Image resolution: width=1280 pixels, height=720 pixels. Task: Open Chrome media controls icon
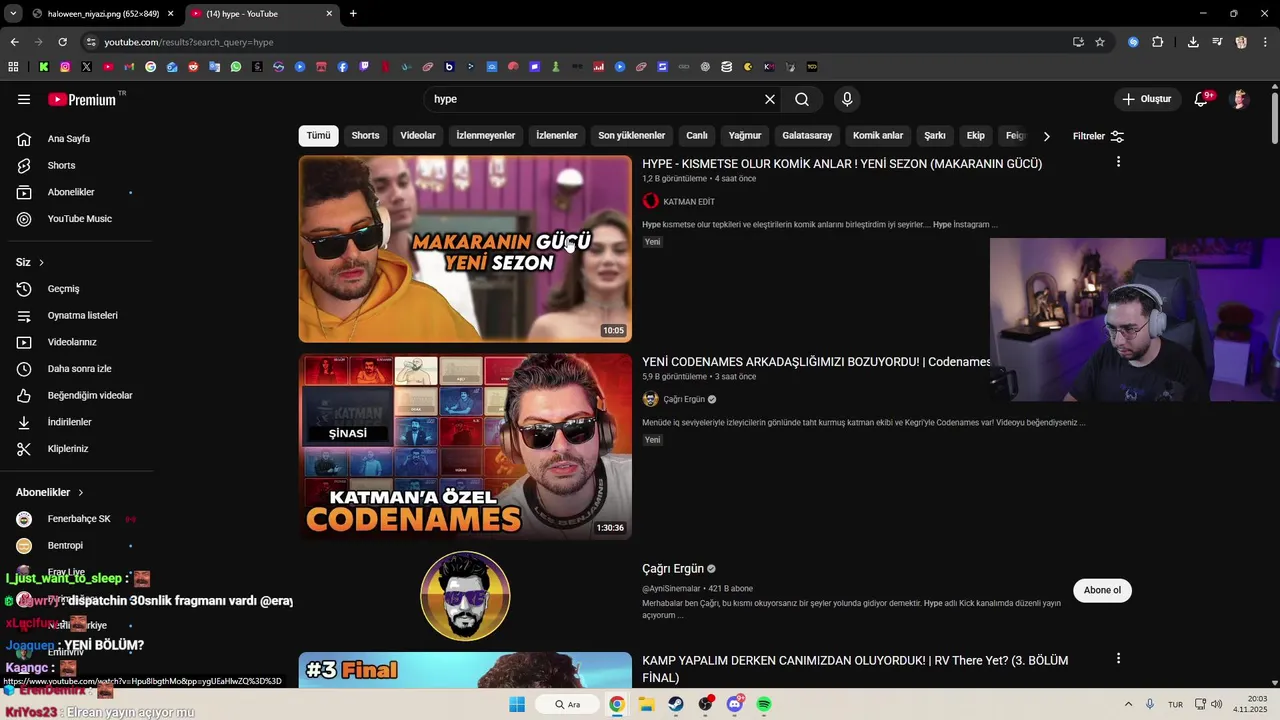tap(1217, 42)
